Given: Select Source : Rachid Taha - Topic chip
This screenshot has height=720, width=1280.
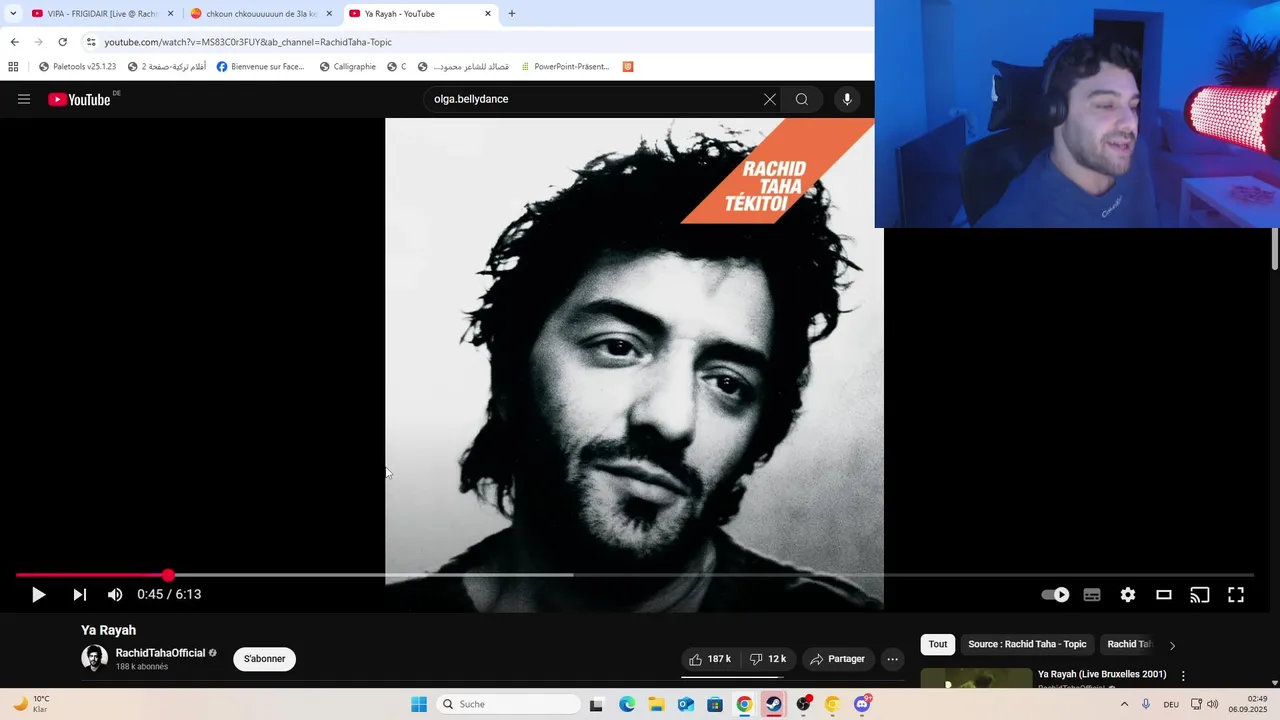Looking at the screenshot, I should pos(1027,645).
